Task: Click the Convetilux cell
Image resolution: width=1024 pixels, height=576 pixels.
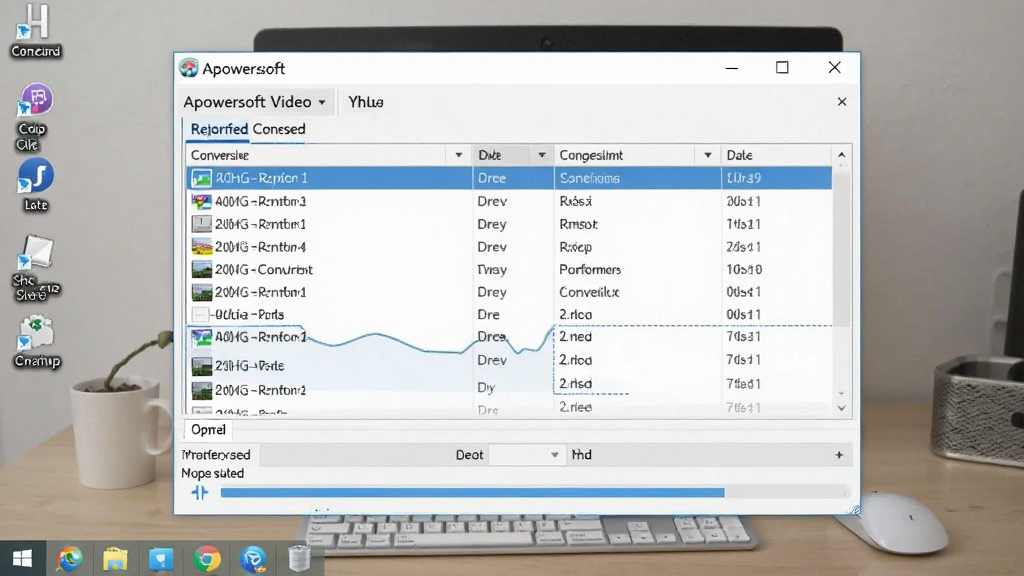Action: point(588,292)
